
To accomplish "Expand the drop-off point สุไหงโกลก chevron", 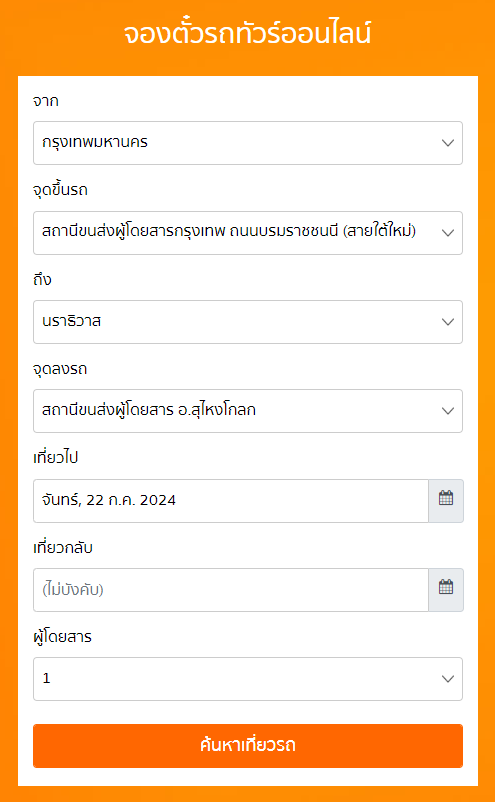I will (448, 411).
